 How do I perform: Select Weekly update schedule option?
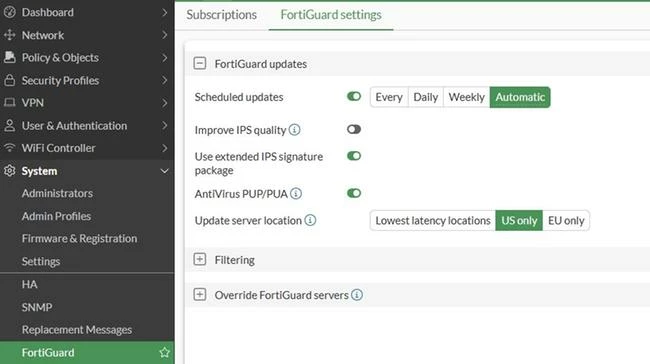coord(466,97)
